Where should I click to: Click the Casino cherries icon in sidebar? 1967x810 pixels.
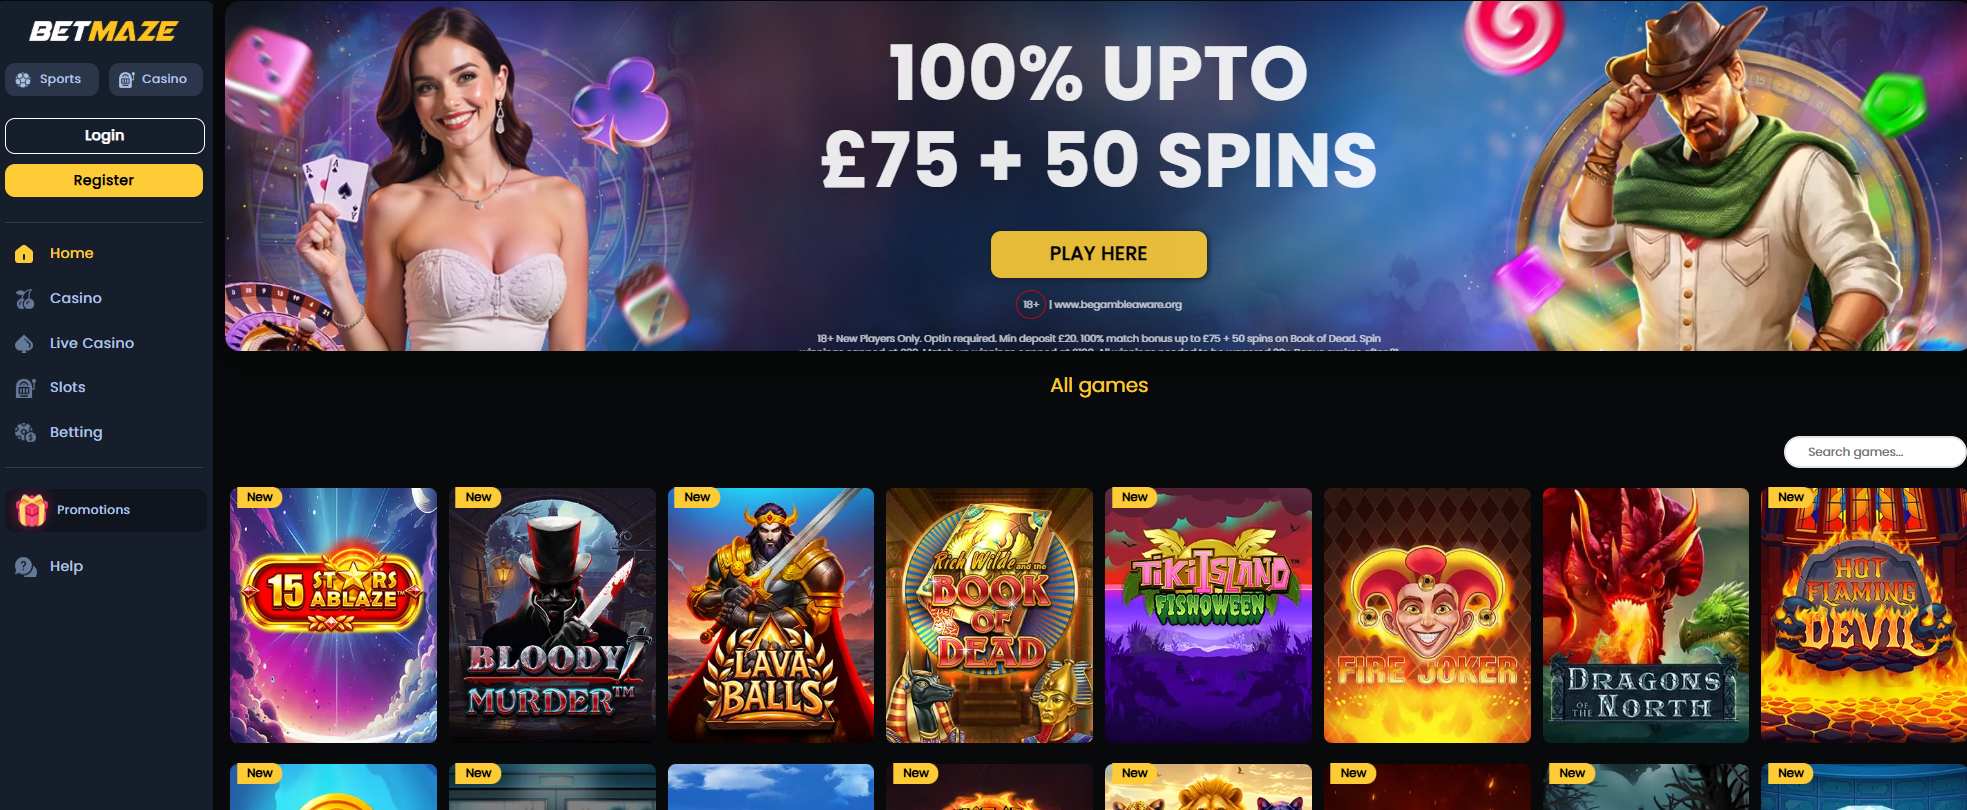click(x=25, y=298)
